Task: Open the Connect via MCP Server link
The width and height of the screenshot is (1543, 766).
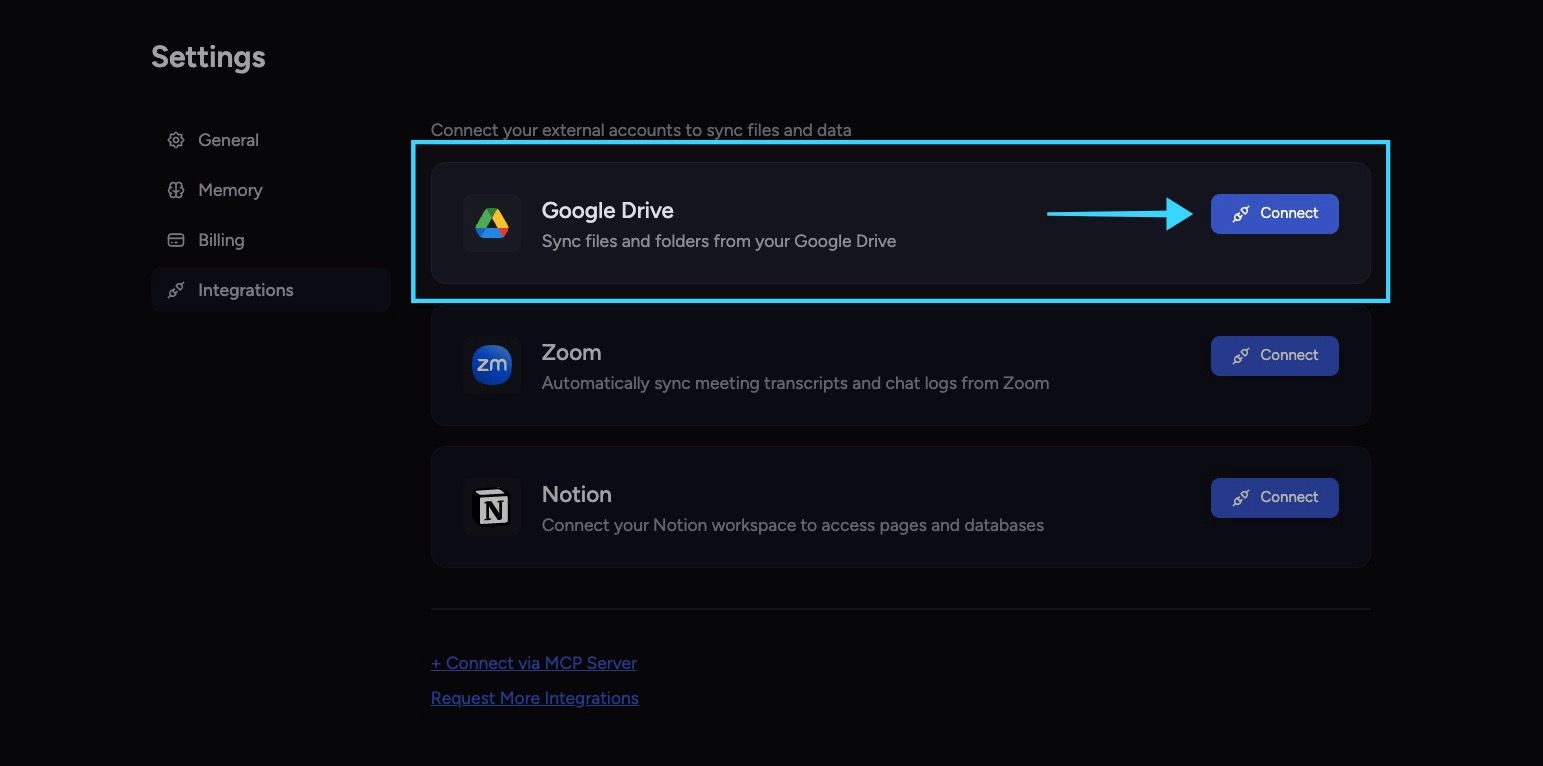Action: pyautogui.click(x=534, y=663)
